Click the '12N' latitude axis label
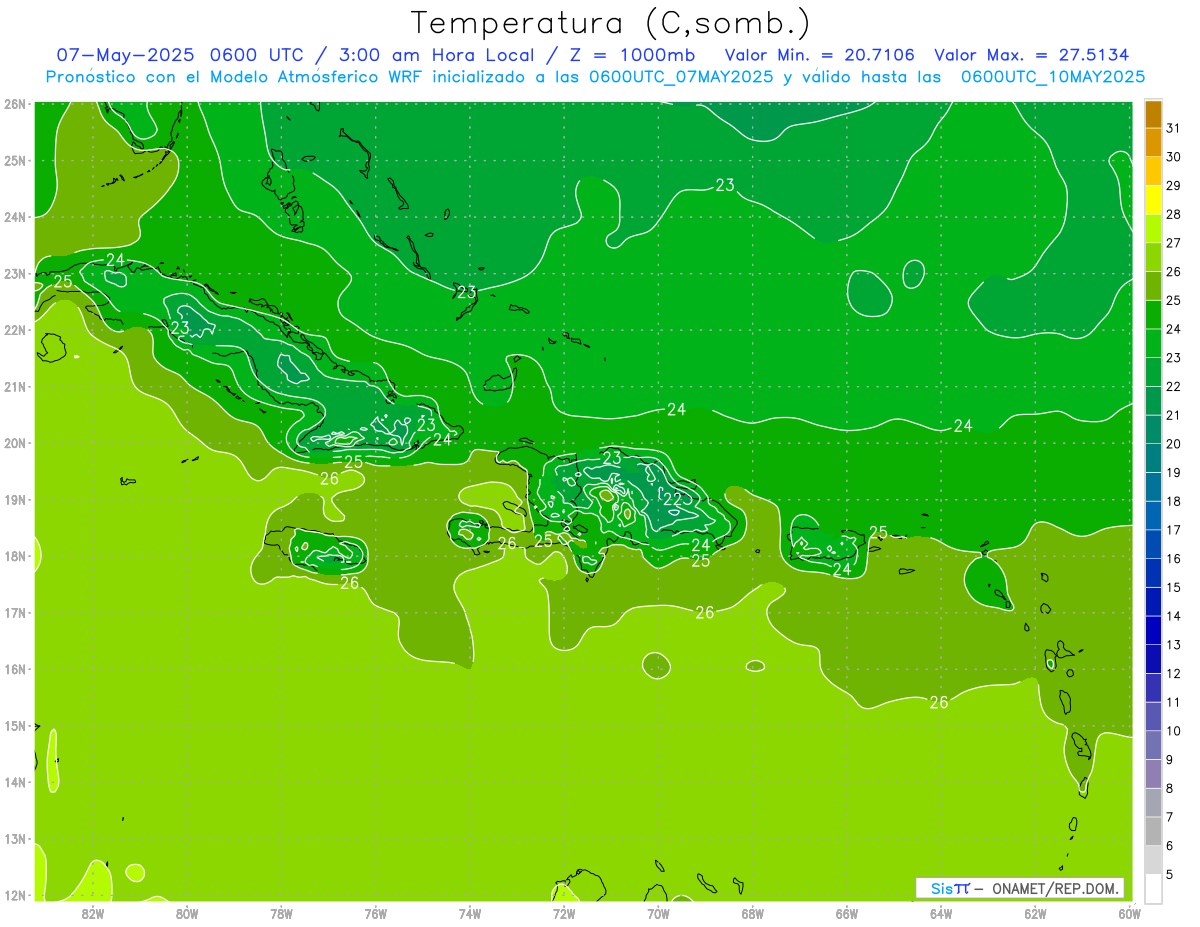Screen dimensions: 1200x927 [x=14, y=895]
